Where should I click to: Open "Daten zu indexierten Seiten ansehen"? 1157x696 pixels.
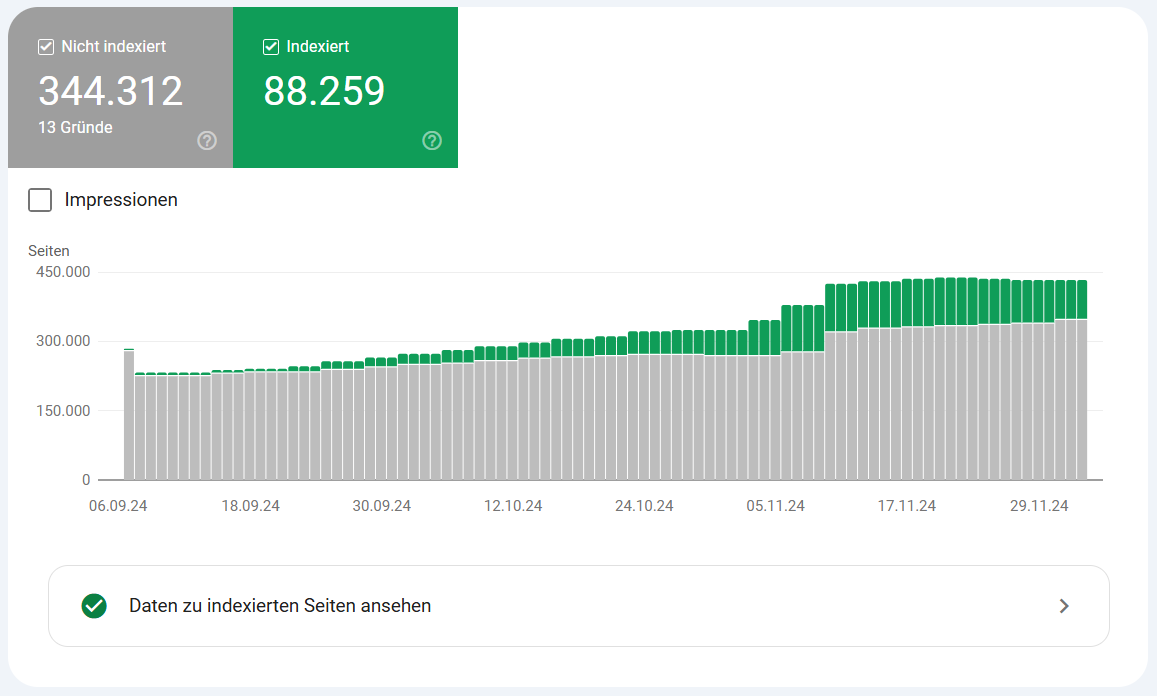[279, 605]
